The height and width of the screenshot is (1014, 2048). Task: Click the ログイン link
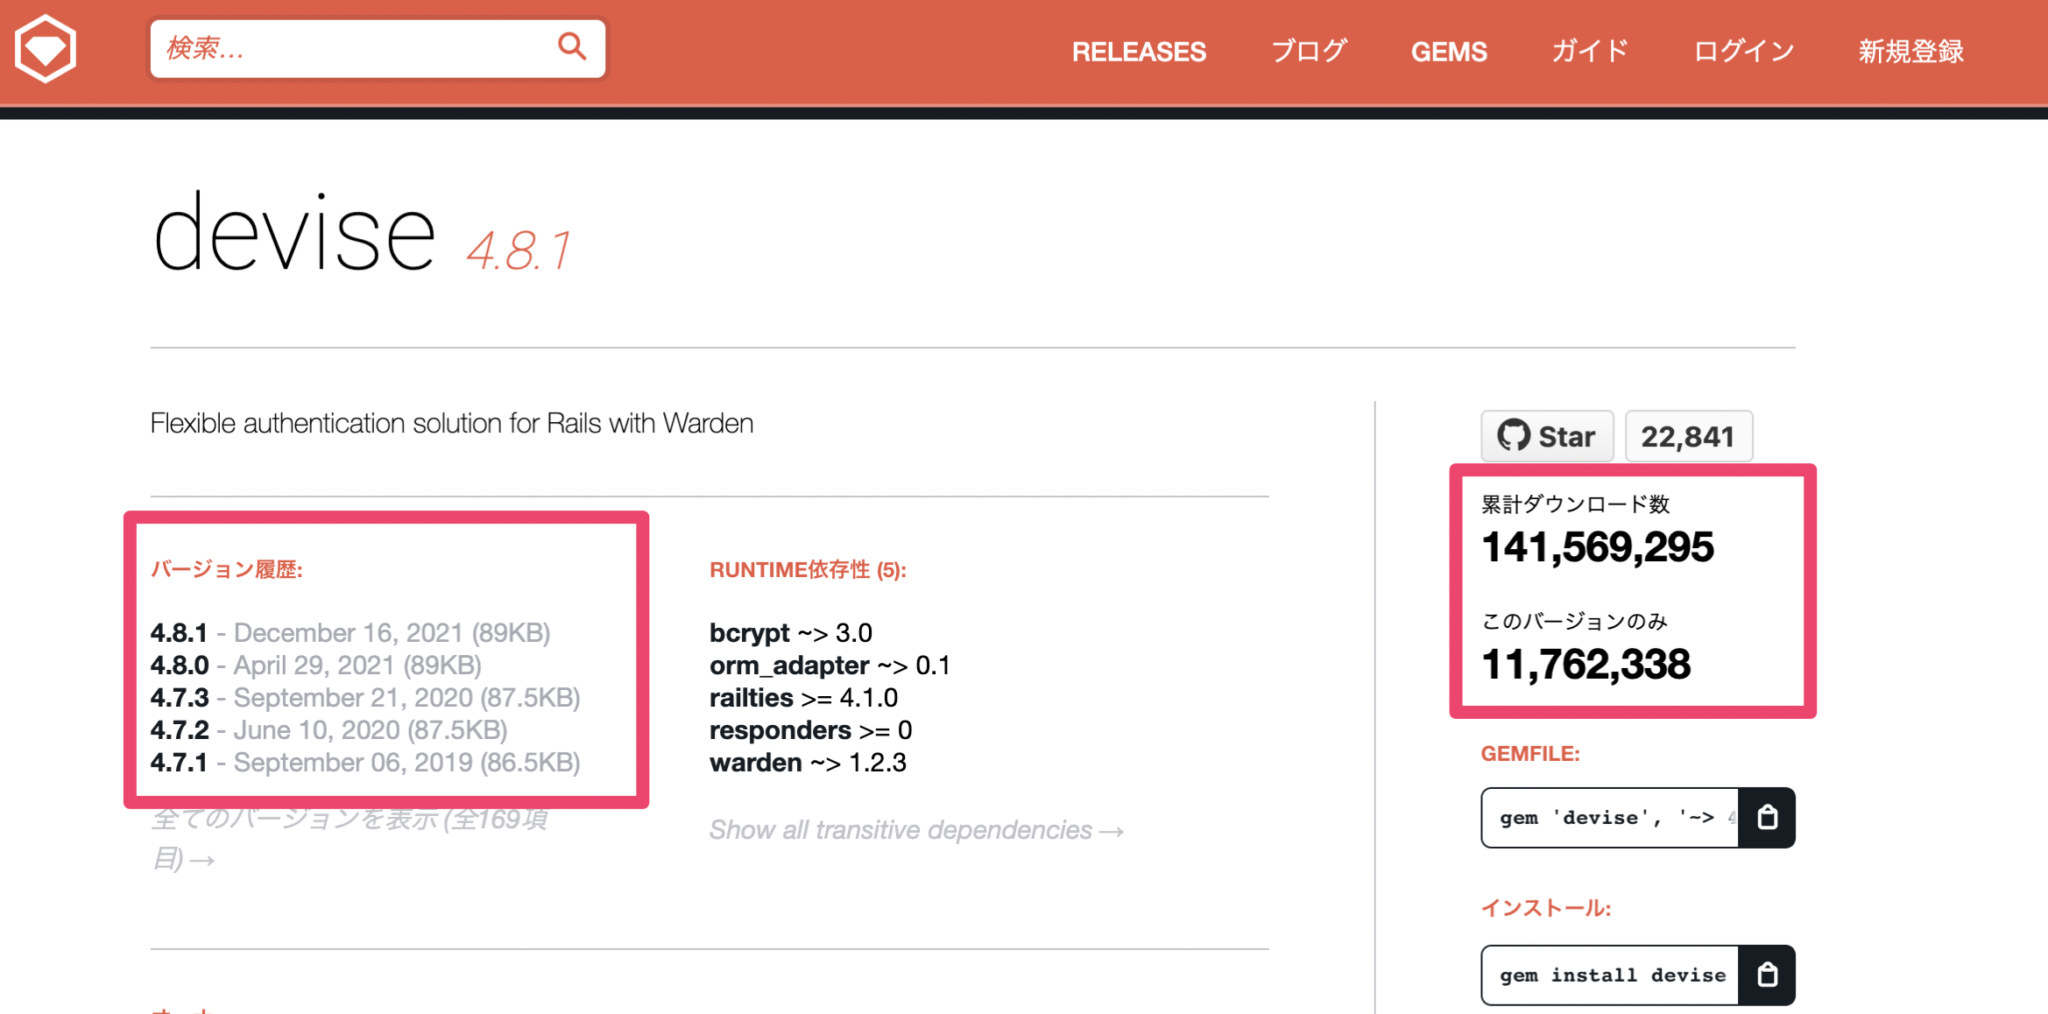pyautogui.click(x=1744, y=52)
